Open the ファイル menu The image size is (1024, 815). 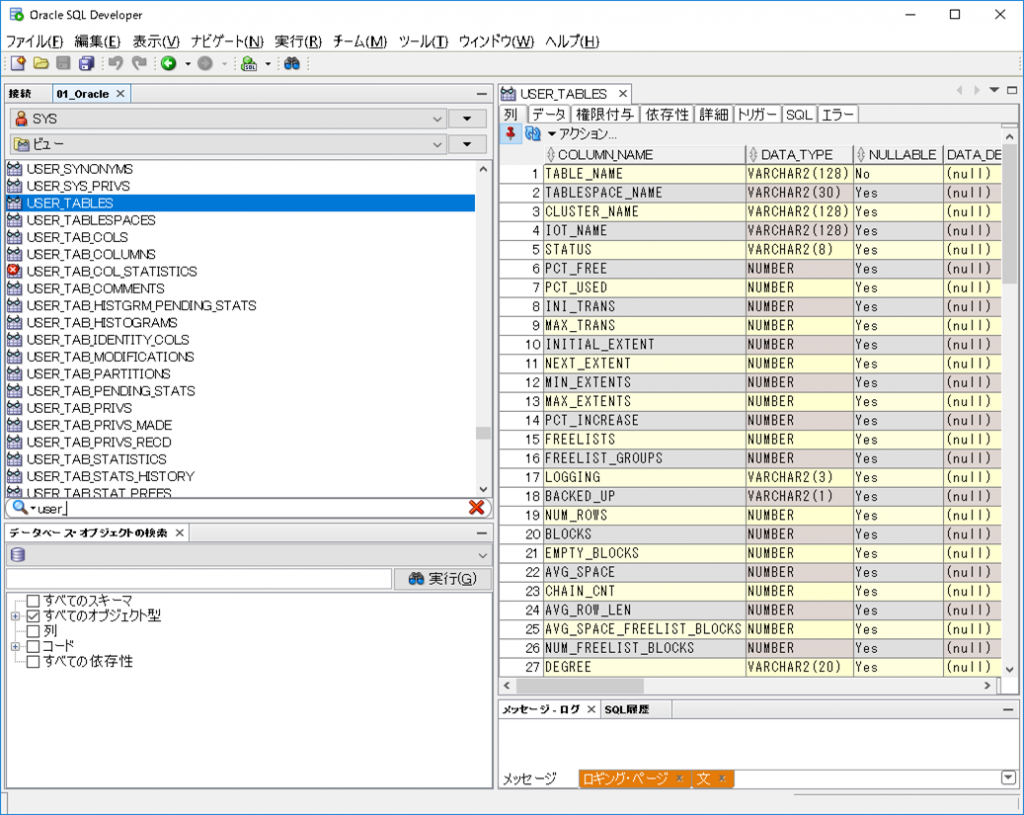35,42
